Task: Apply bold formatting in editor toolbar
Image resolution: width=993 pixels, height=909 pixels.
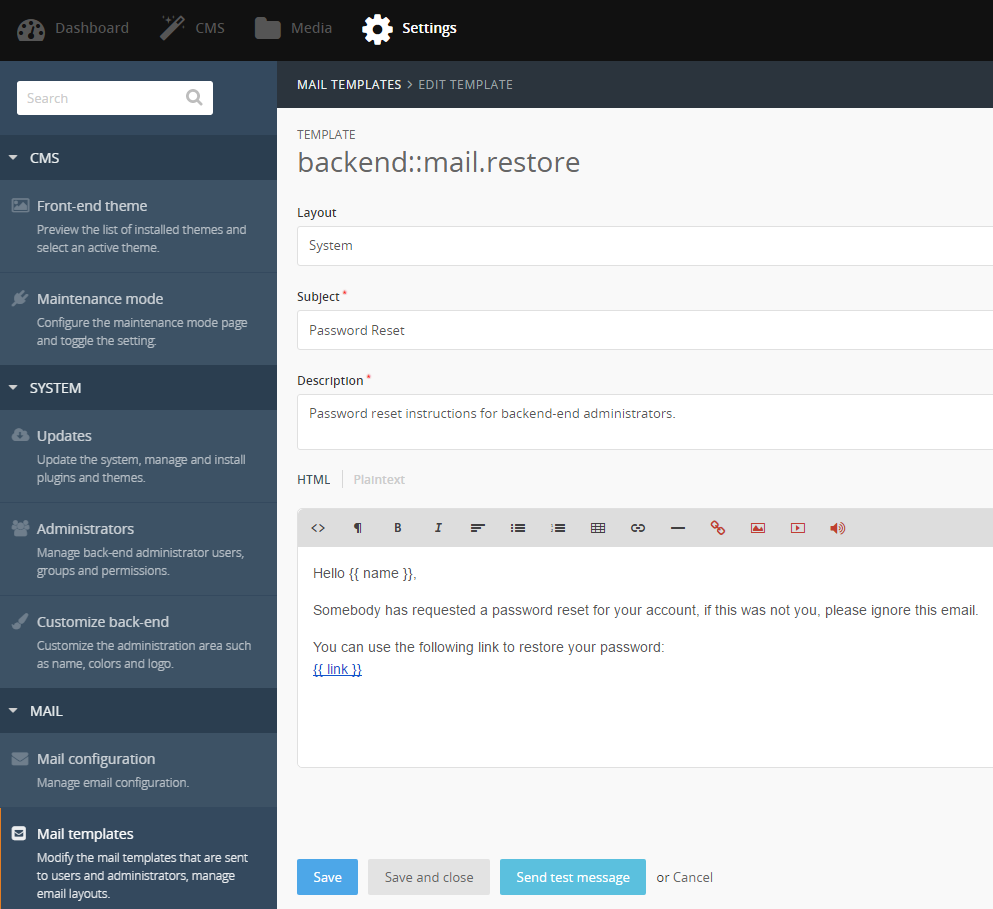Action: pyautogui.click(x=398, y=528)
